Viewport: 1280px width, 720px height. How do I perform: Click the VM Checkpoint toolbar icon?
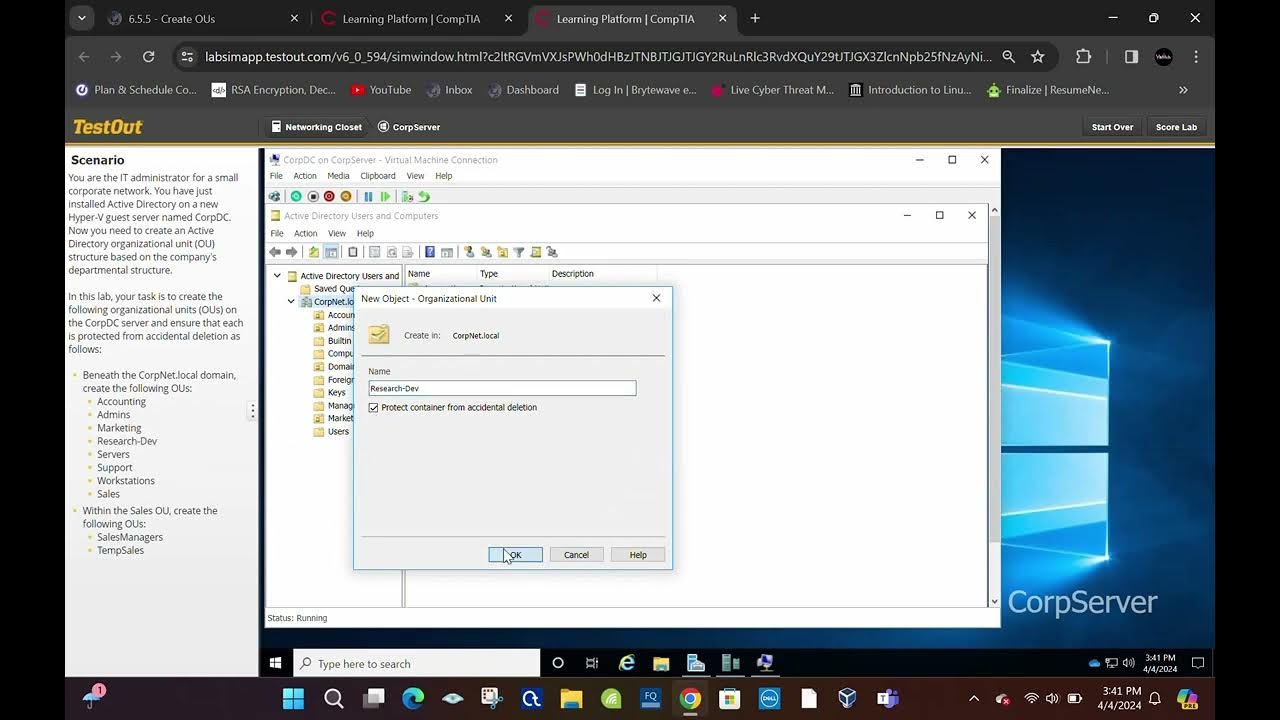click(407, 196)
